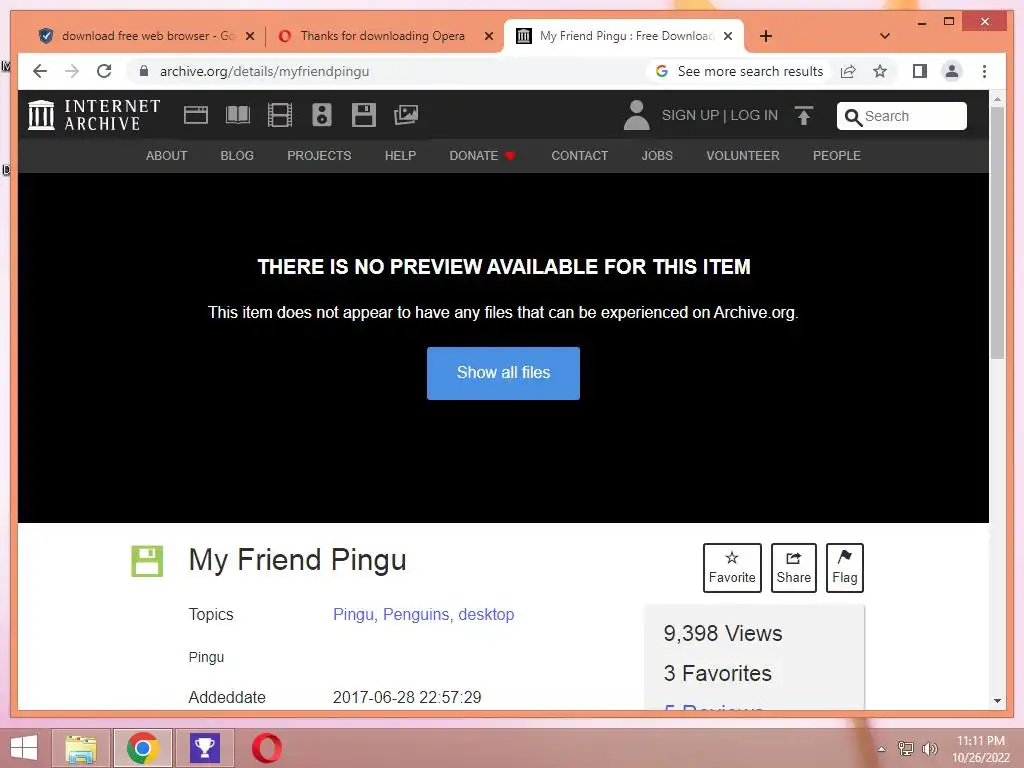Viewport: 1024px width, 768px height.
Task: Open the HELP menu item
Action: 400,155
